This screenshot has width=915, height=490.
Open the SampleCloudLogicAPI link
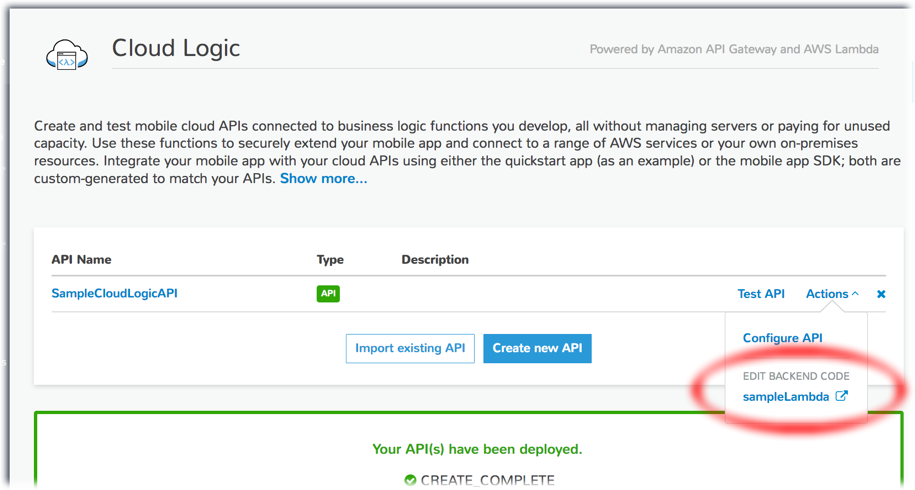point(114,293)
